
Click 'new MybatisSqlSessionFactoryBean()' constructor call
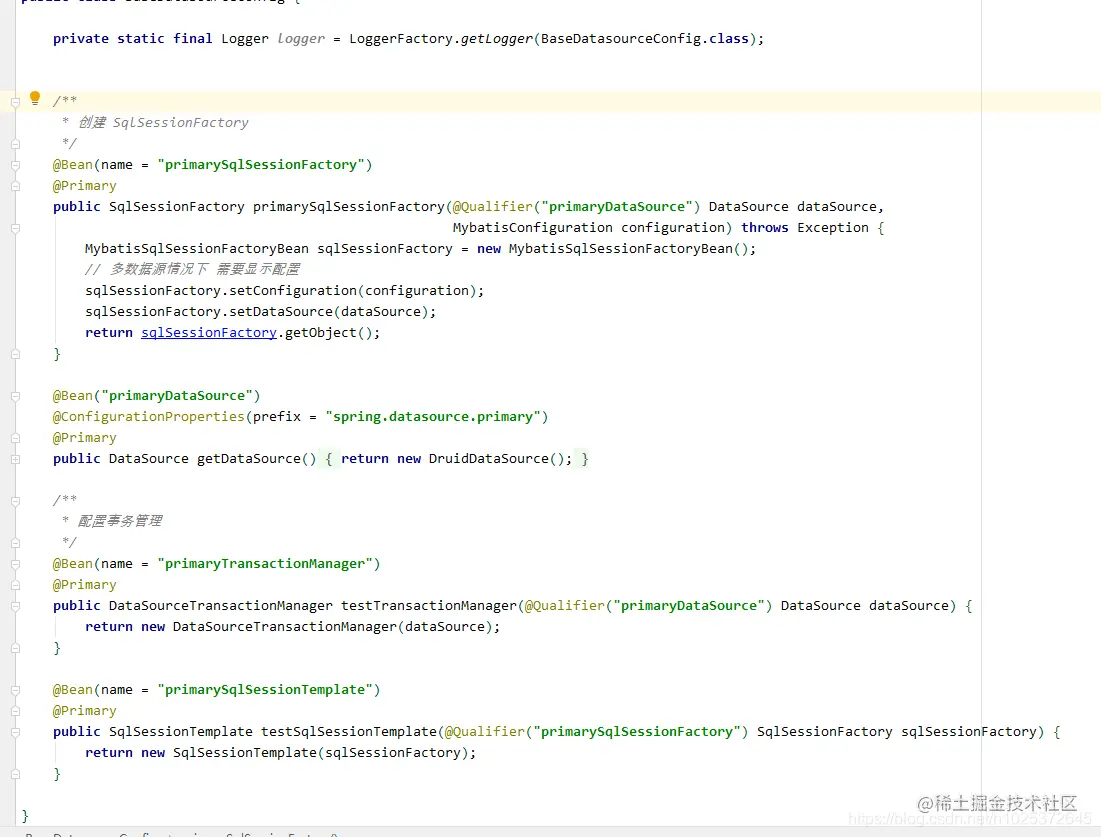click(614, 249)
